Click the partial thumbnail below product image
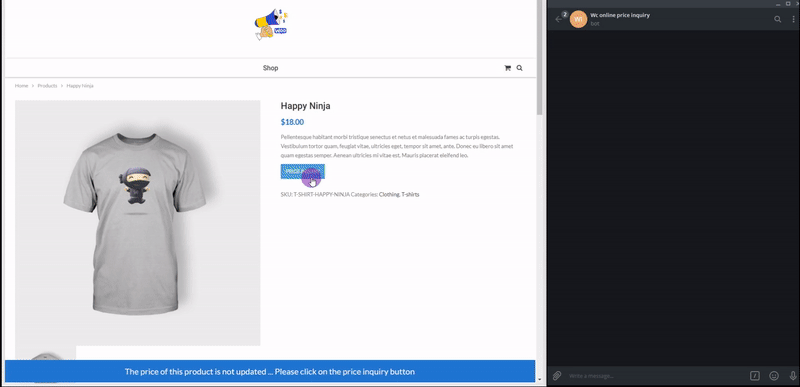The height and width of the screenshot is (387, 800). [45, 353]
